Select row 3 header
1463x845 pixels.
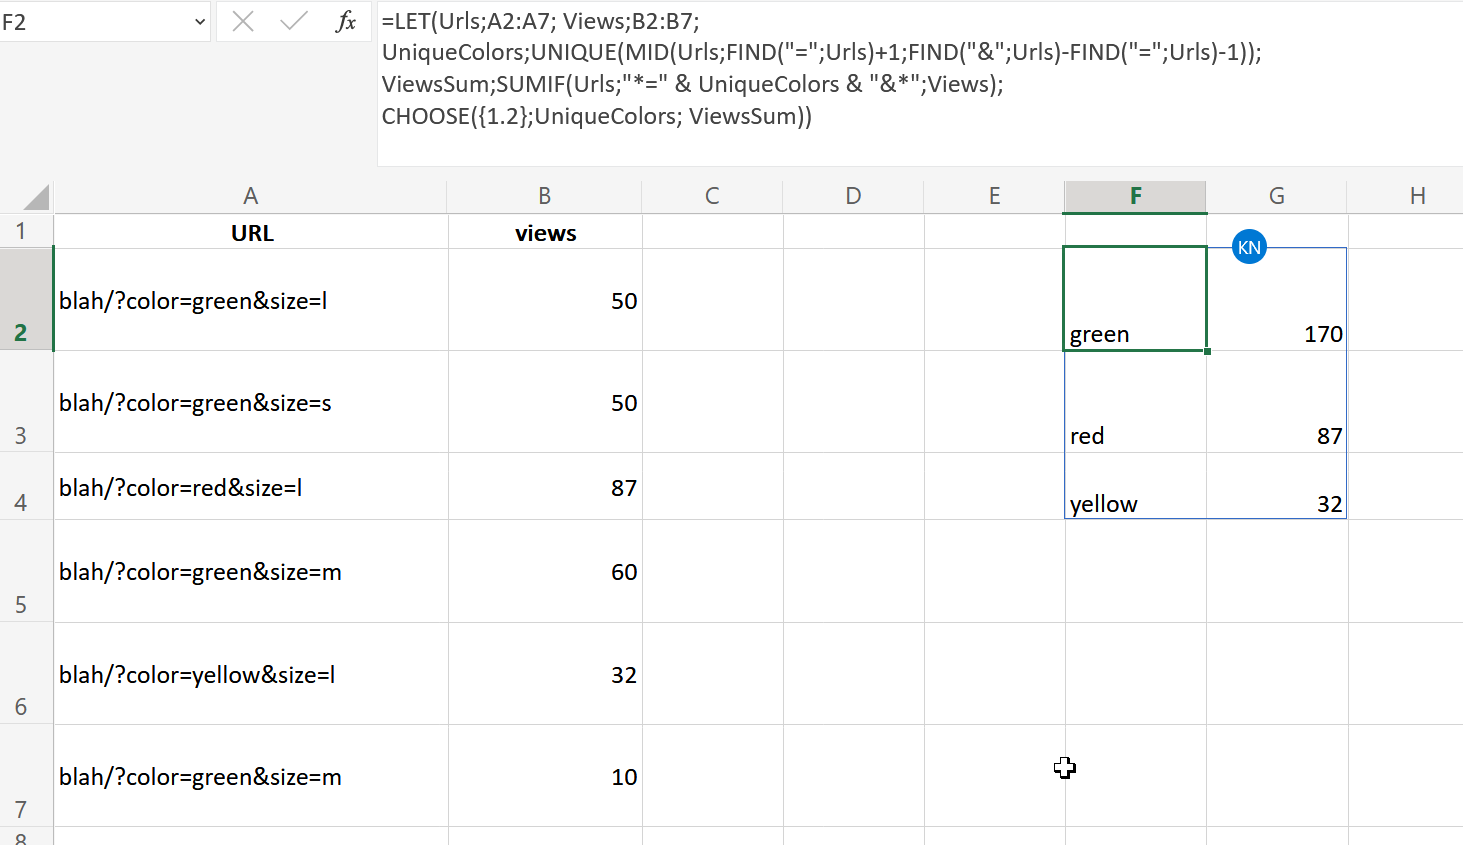pos(26,401)
